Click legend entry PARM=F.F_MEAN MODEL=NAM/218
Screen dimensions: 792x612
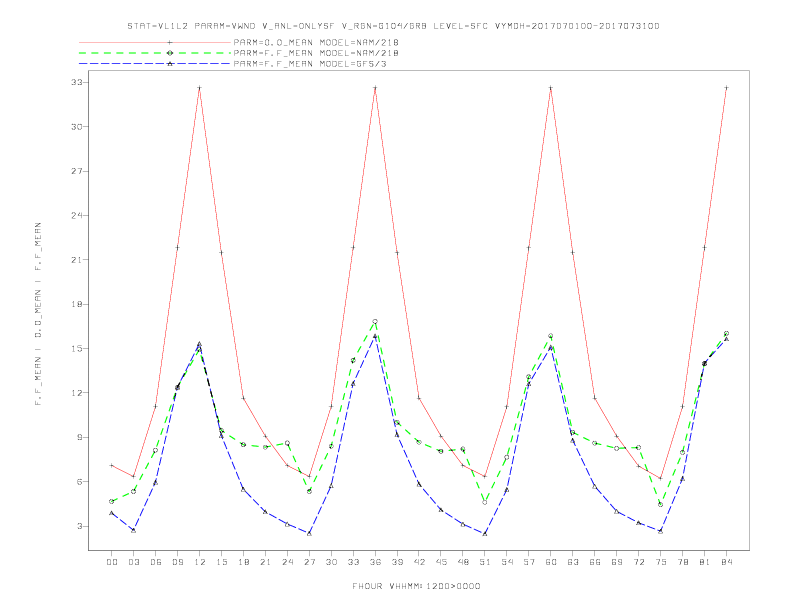pos(316,53)
